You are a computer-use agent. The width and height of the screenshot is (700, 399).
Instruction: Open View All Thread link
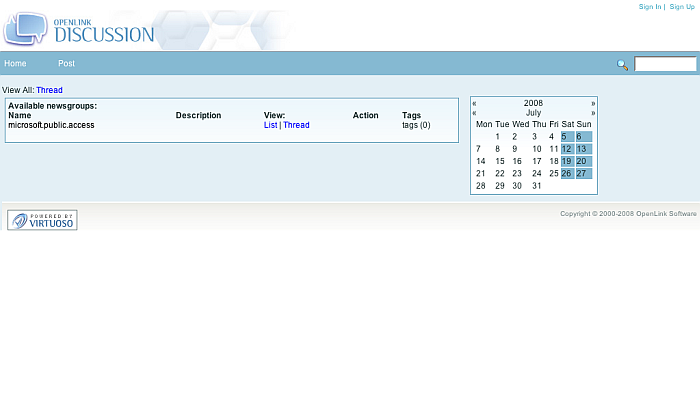49,90
